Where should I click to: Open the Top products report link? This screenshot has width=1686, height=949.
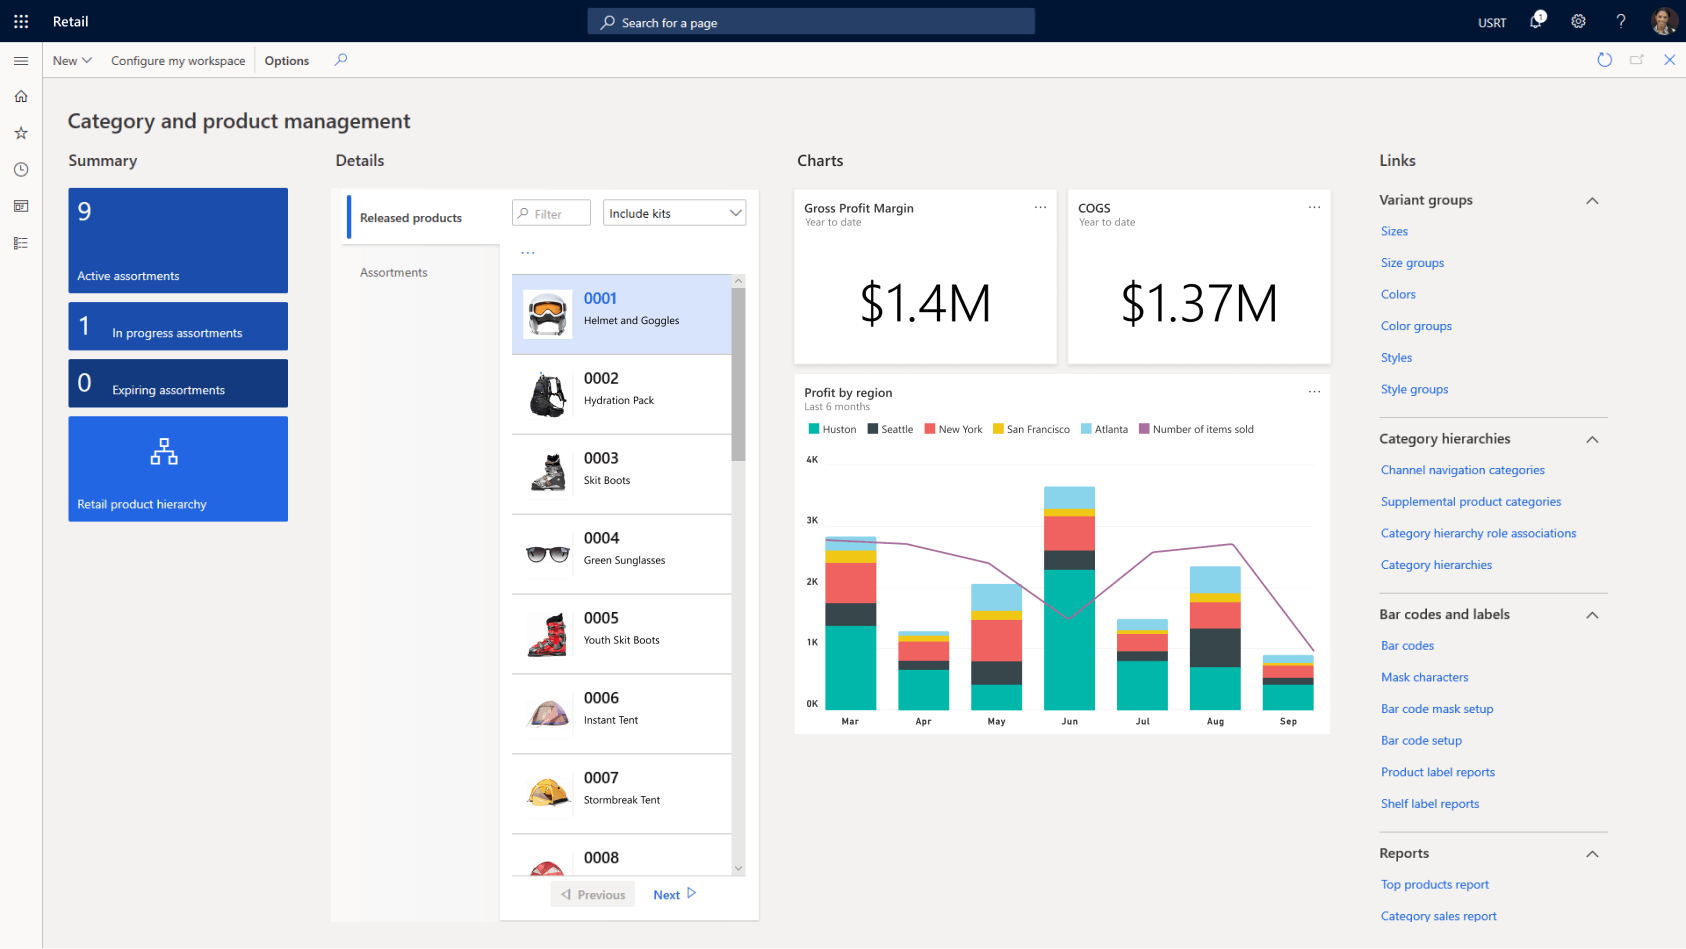click(x=1434, y=885)
